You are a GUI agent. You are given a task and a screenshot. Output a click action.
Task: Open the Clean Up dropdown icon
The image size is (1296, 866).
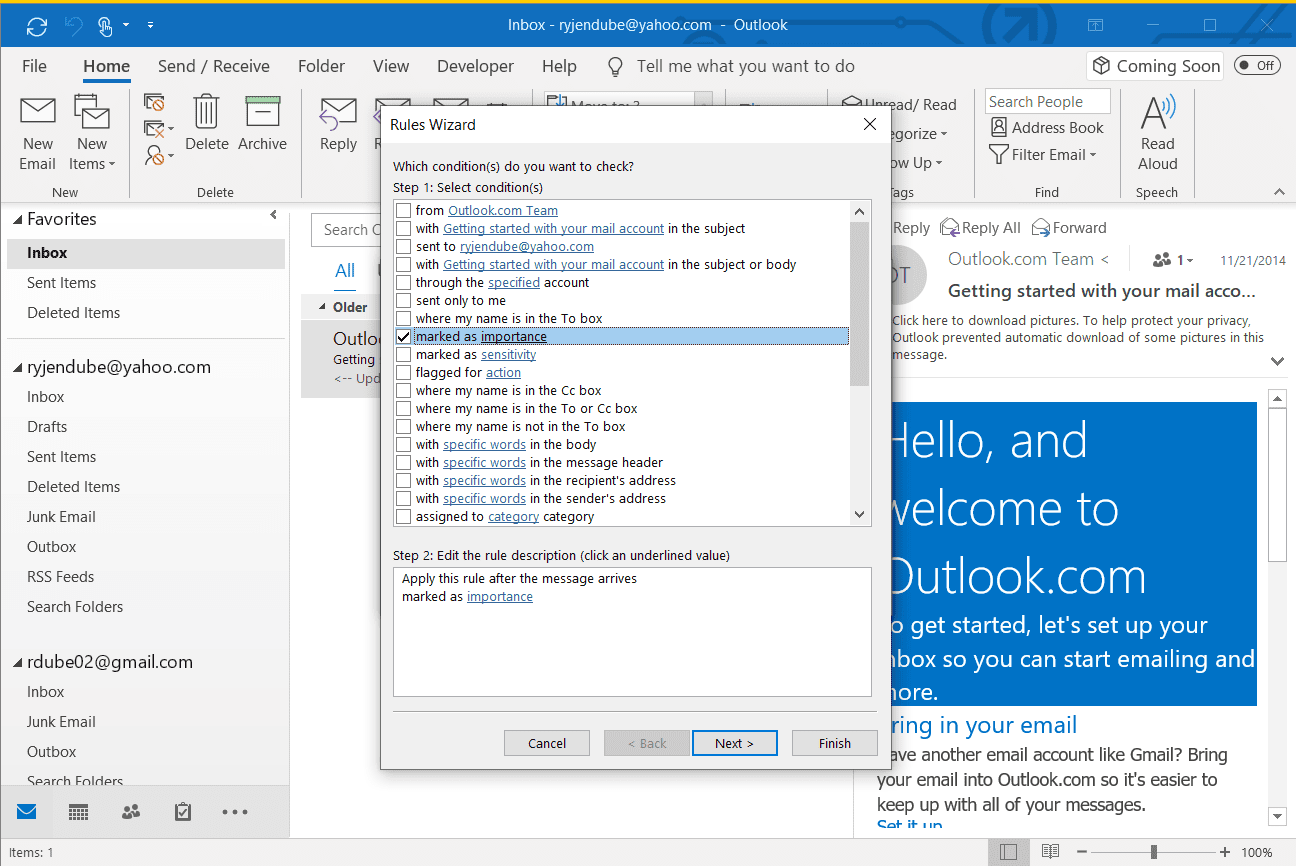click(158, 129)
